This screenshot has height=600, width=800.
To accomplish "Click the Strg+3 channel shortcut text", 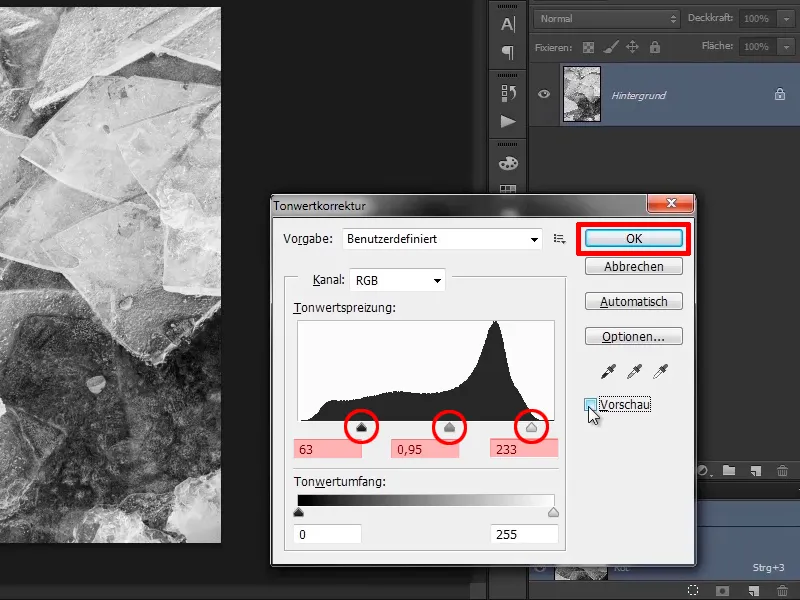I will click(768, 567).
